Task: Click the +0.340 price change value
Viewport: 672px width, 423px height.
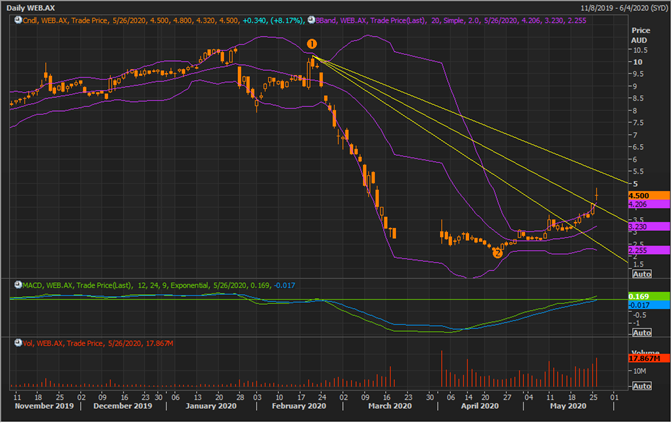Action: pos(254,20)
